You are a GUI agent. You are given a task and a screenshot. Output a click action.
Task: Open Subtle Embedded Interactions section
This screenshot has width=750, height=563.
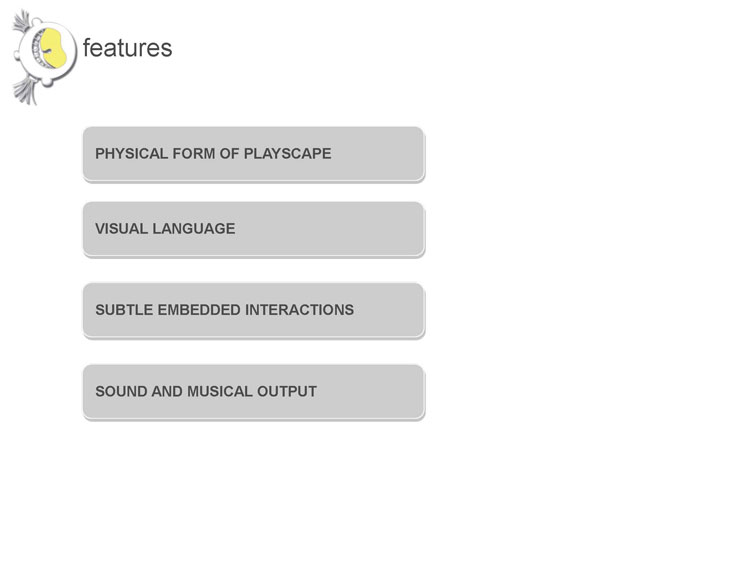point(254,310)
